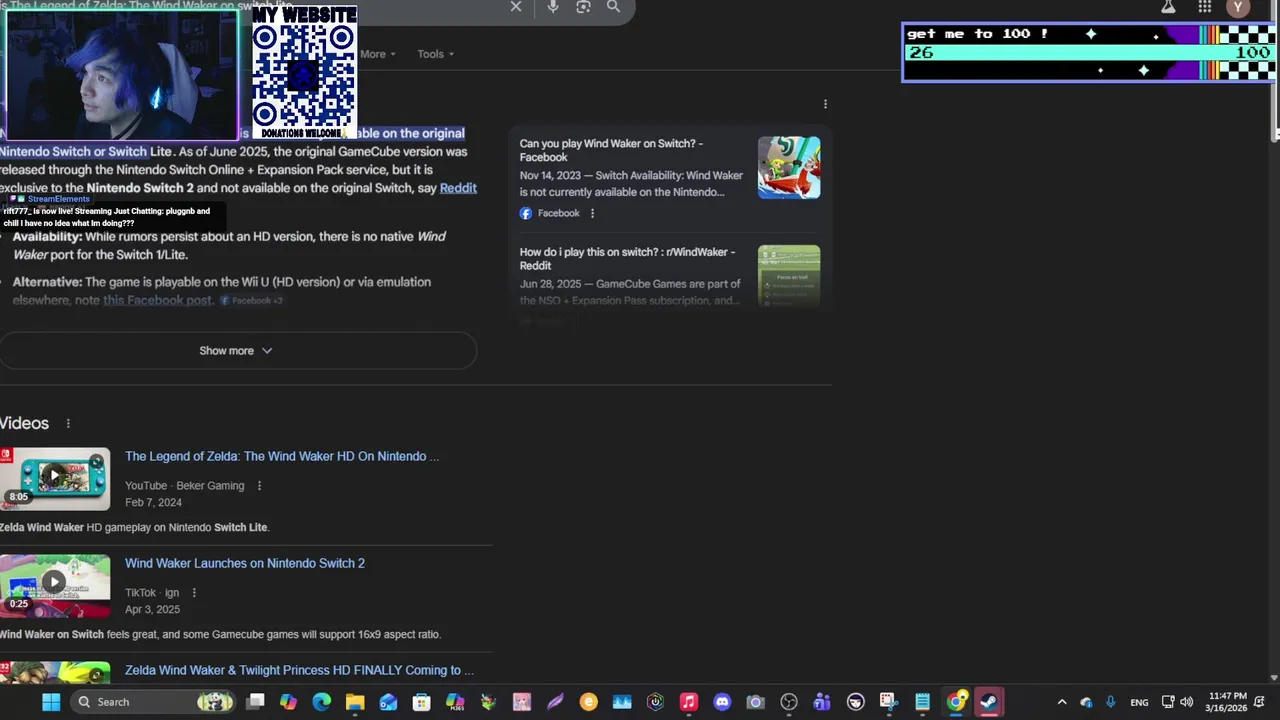Click the 'Apr 3, 2025' date text

coord(152,610)
